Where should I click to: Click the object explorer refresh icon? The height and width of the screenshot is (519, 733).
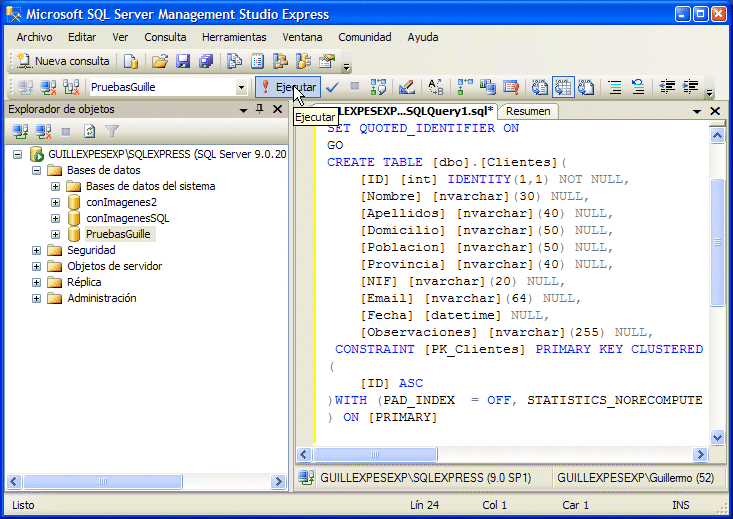[90, 131]
